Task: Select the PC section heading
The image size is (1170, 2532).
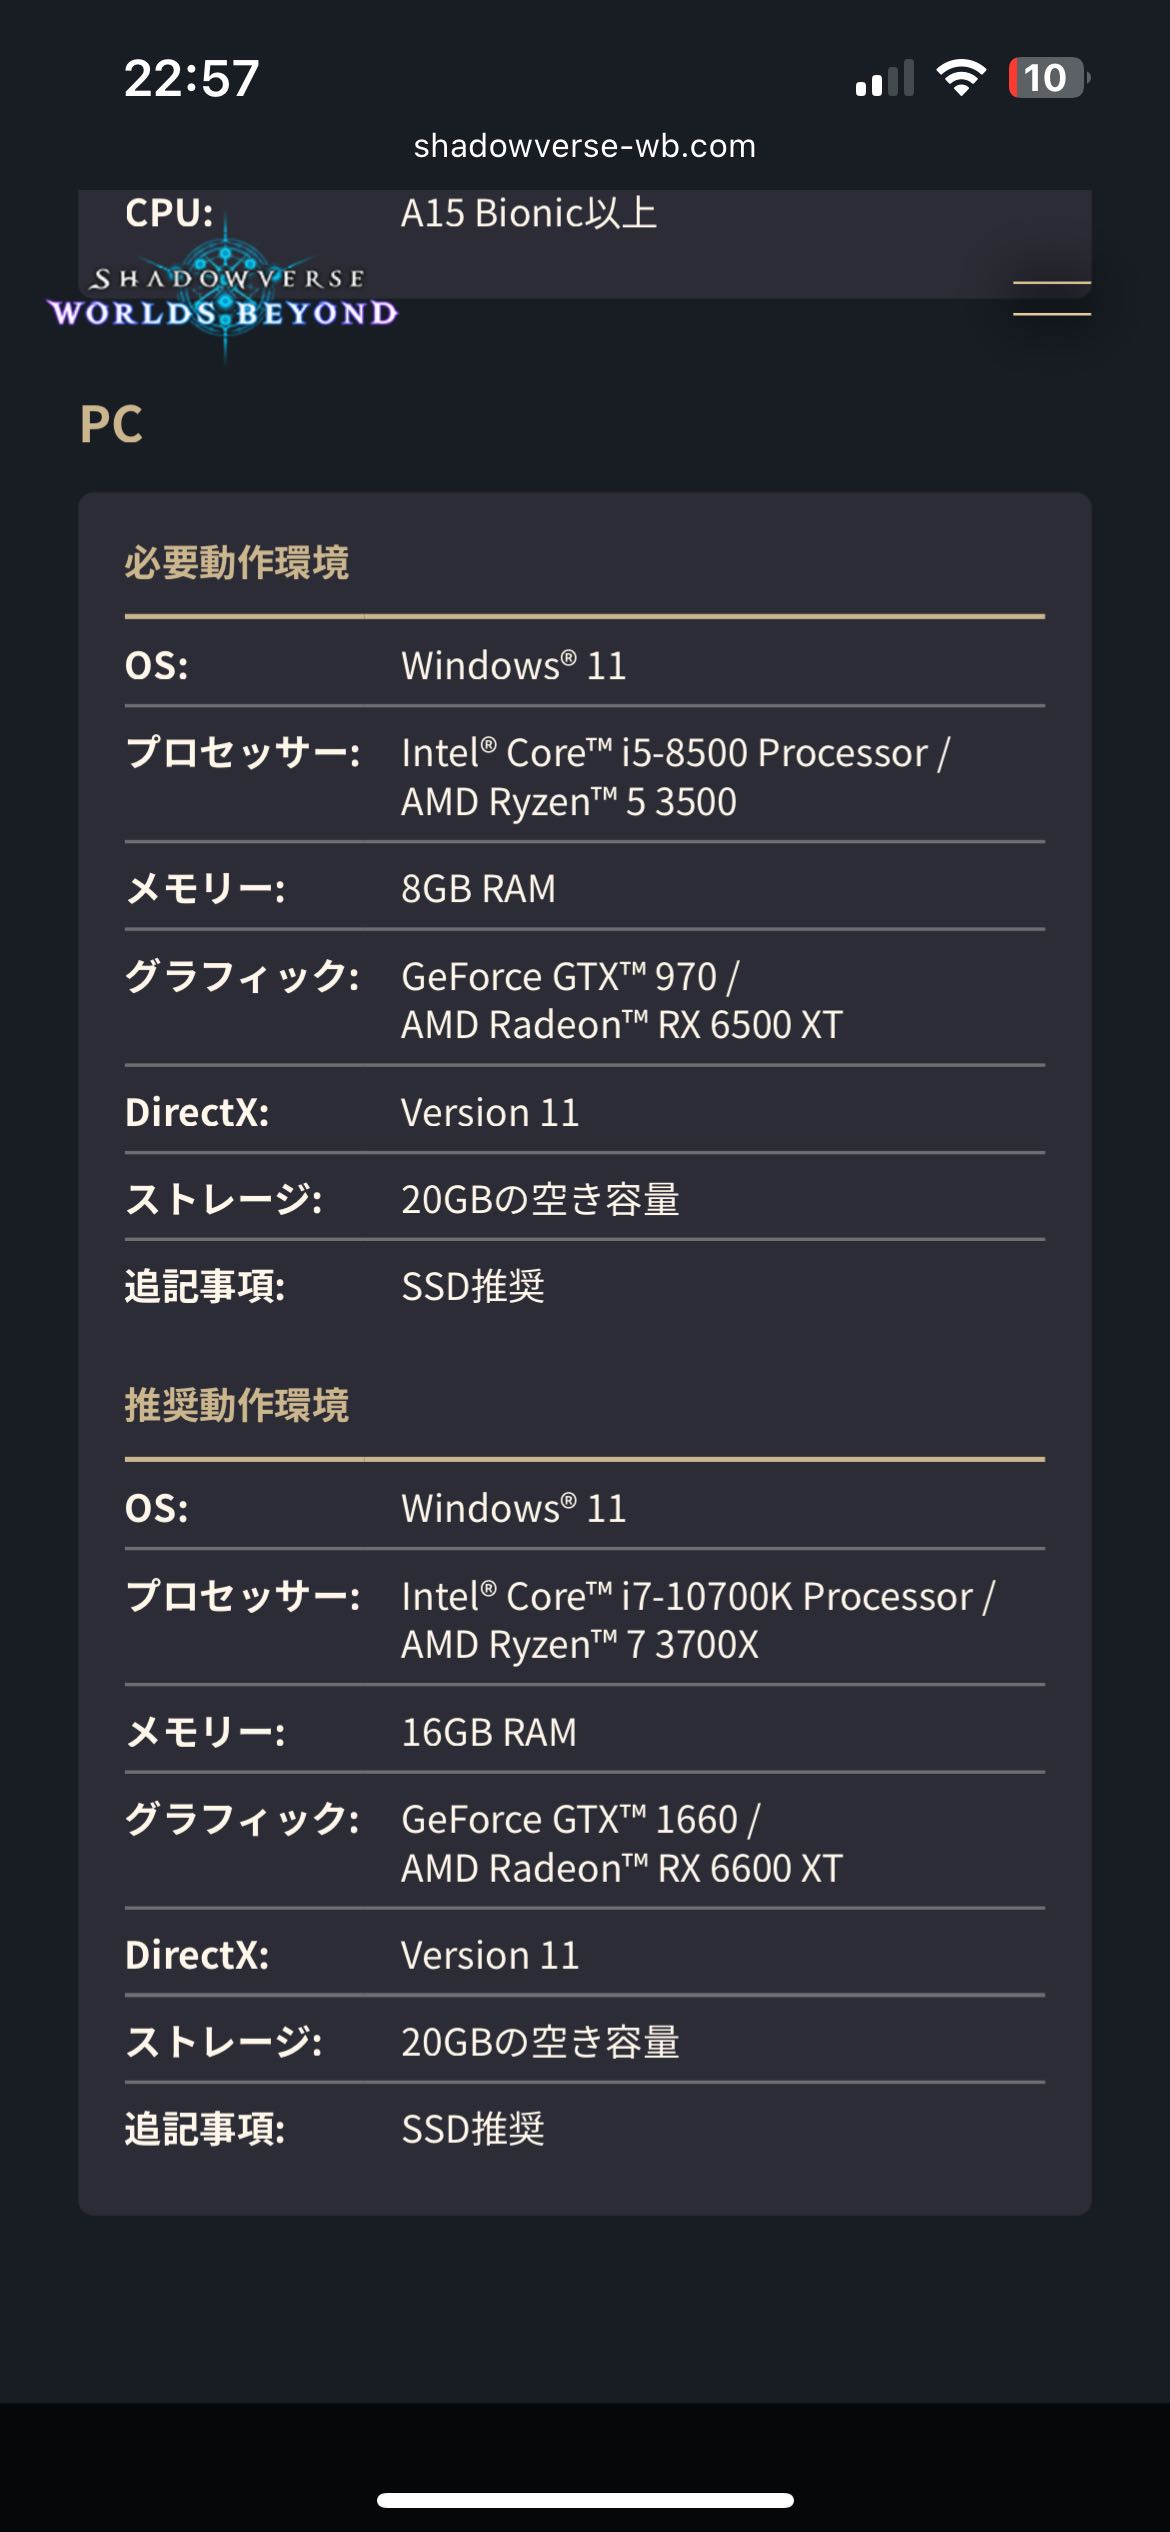Action: (111, 424)
